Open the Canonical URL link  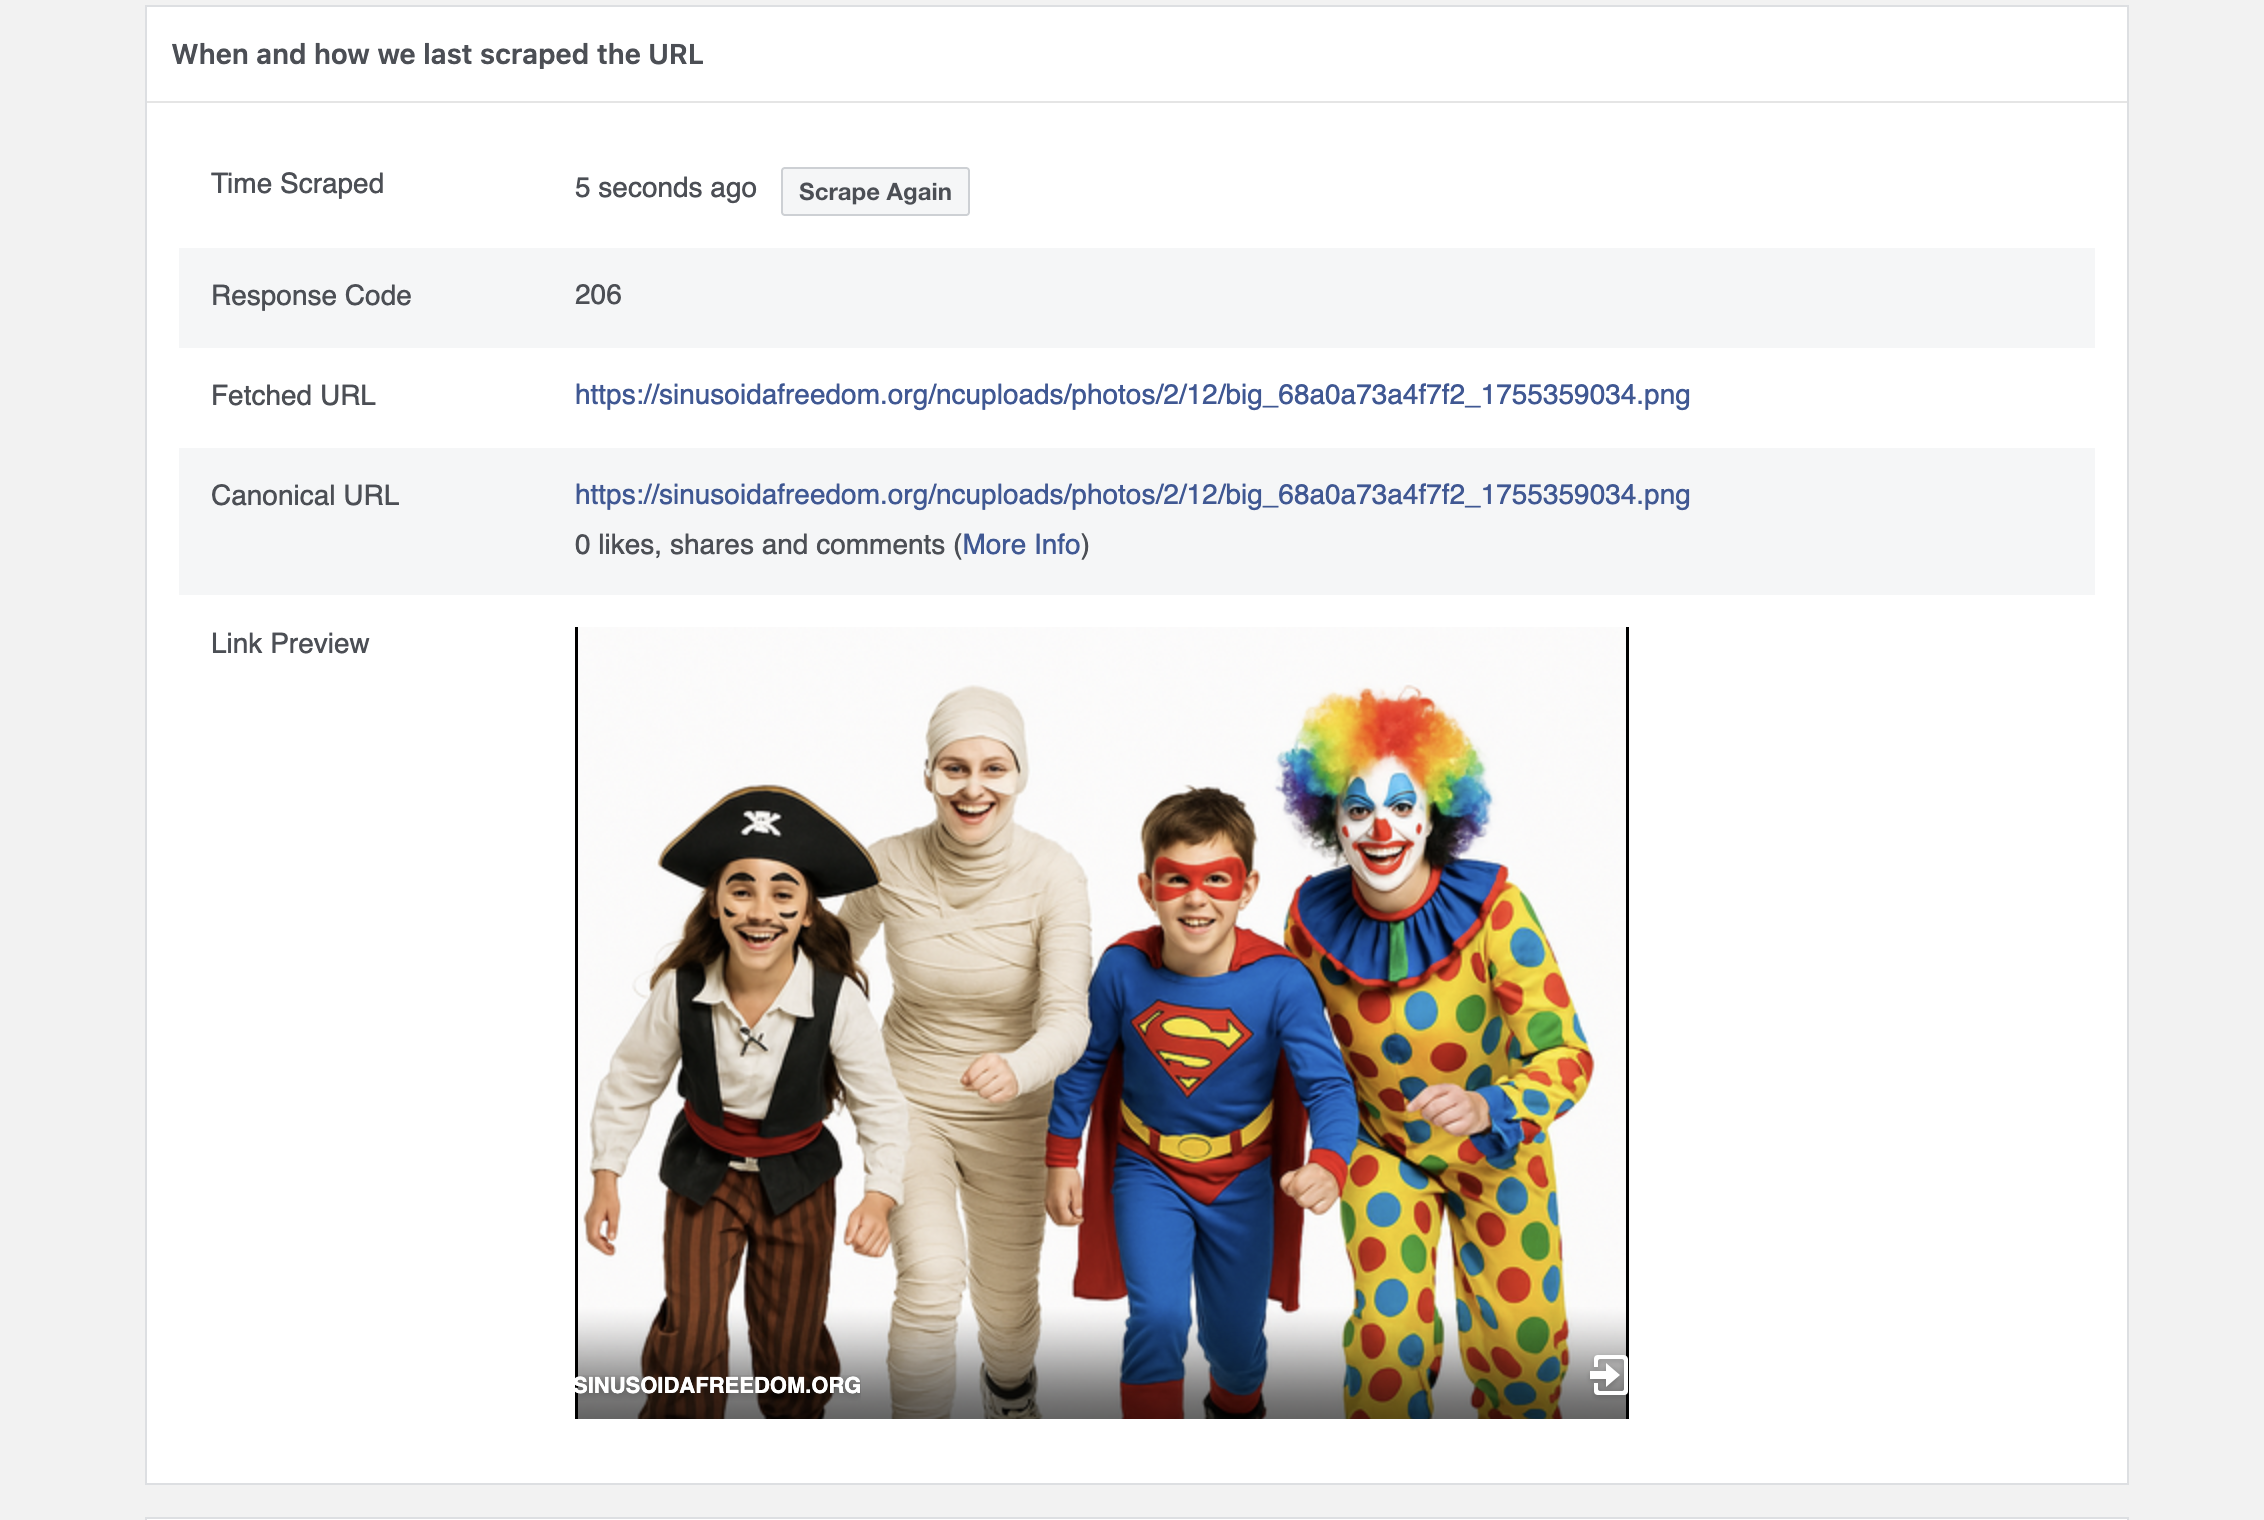(1131, 495)
